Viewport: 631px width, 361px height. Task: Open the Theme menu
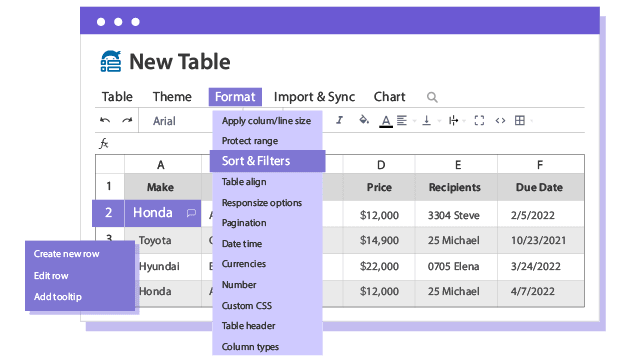pyautogui.click(x=172, y=97)
